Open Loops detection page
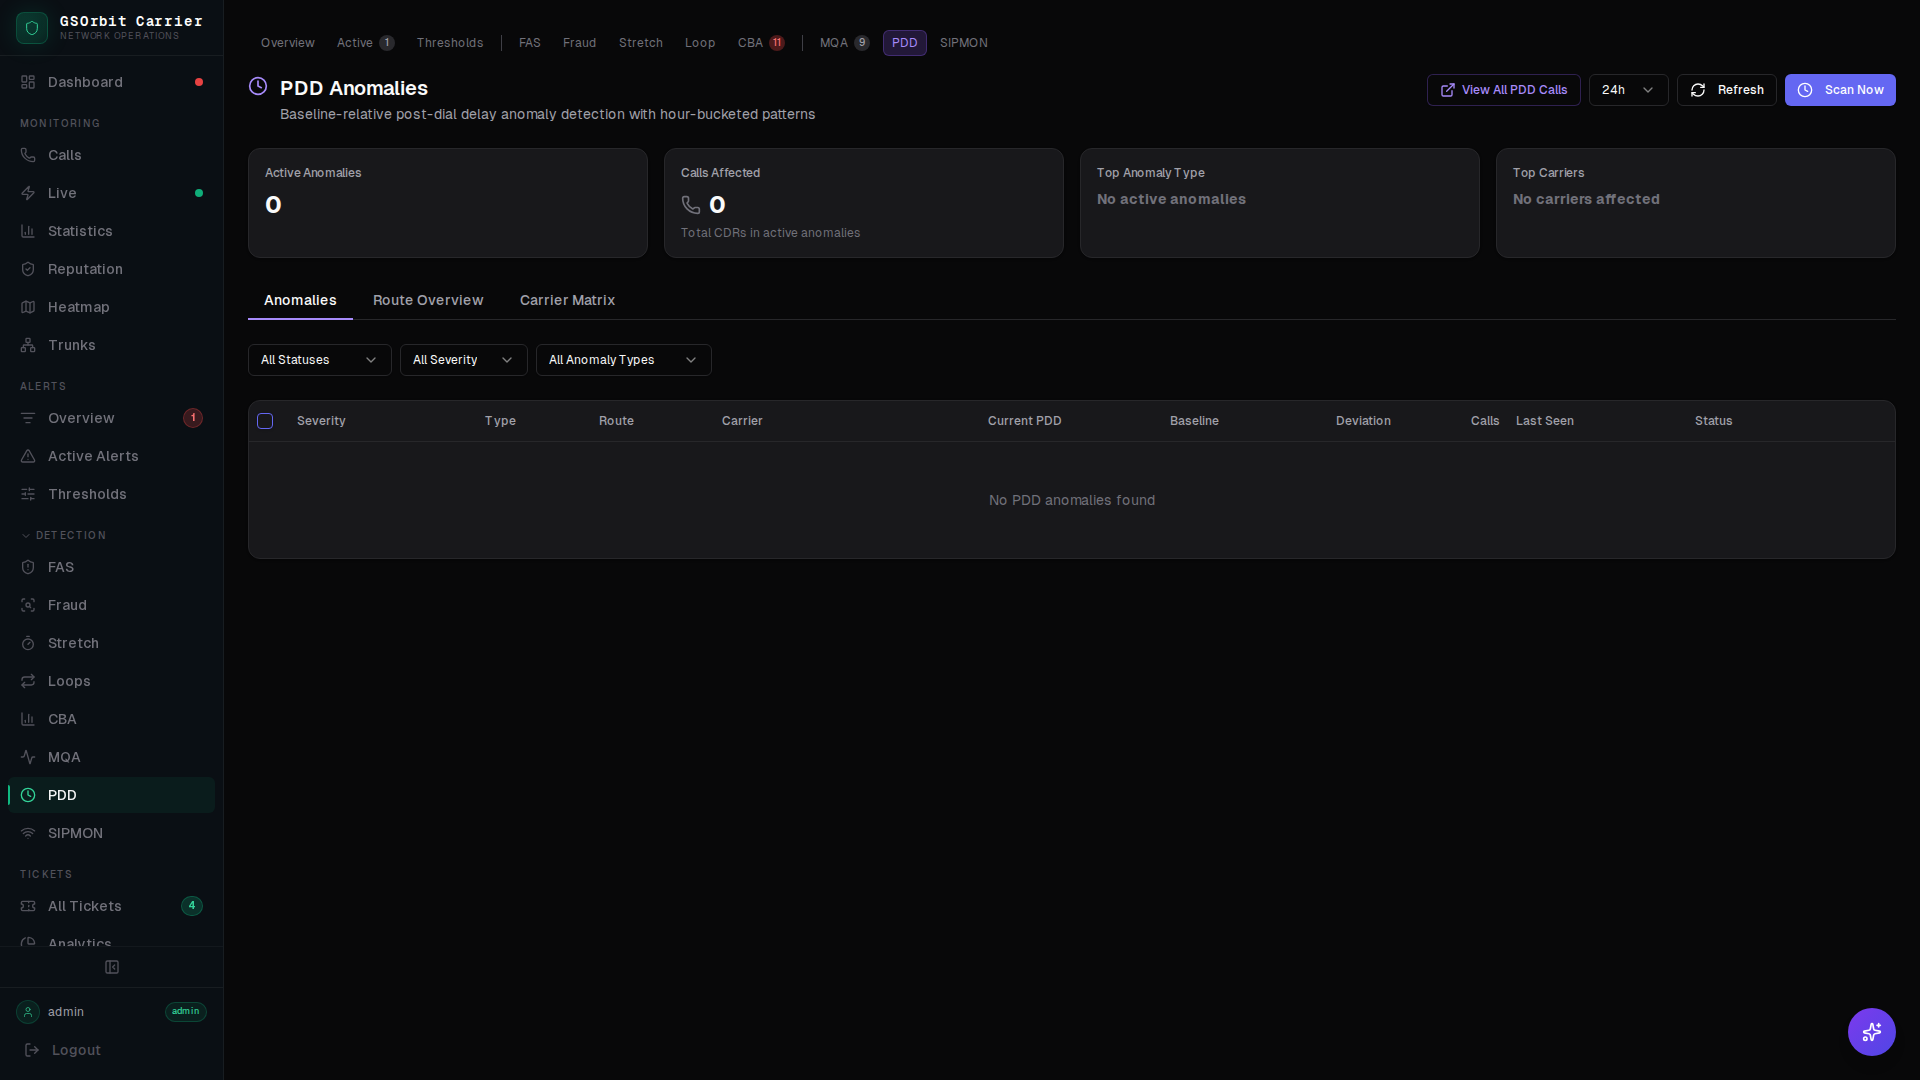The height and width of the screenshot is (1080, 1920). pyautogui.click(x=69, y=681)
